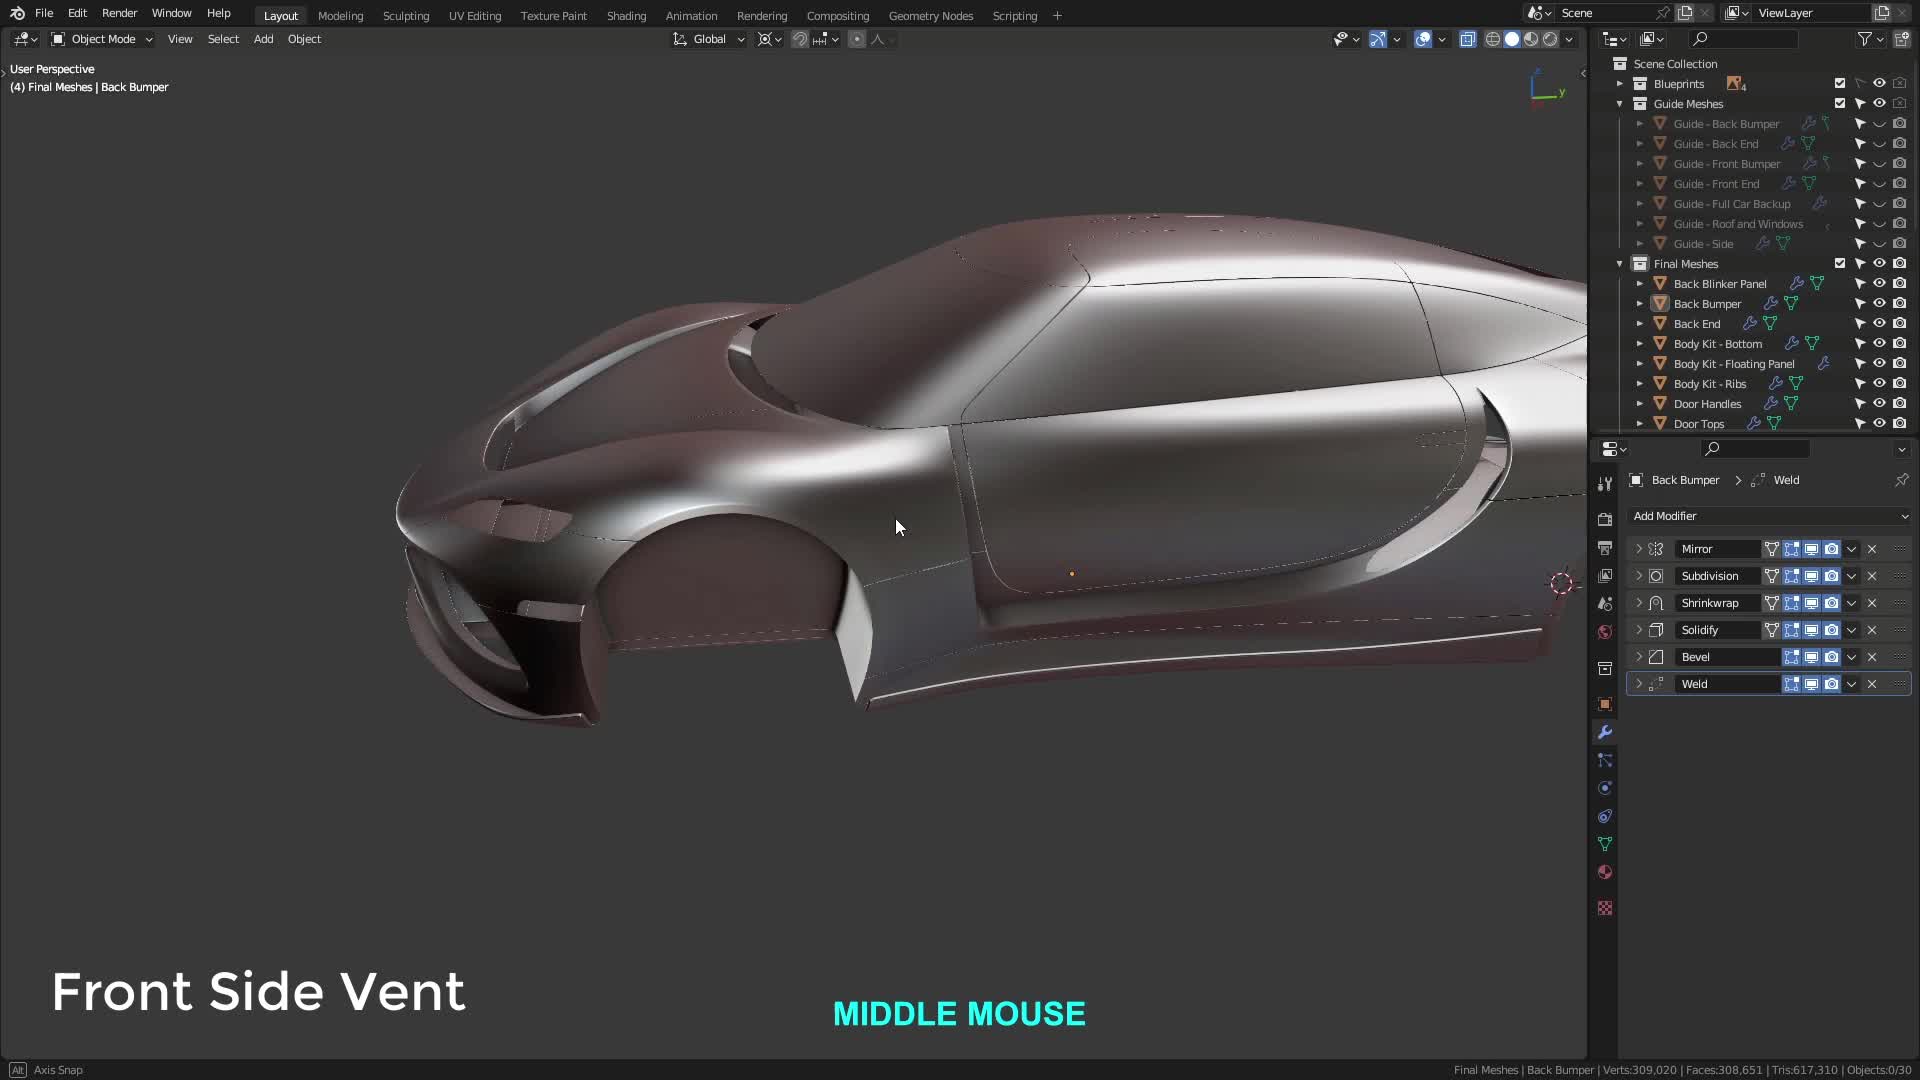This screenshot has height=1080, width=1920.
Task: Open the outliner filter funnel
Action: point(1865,39)
